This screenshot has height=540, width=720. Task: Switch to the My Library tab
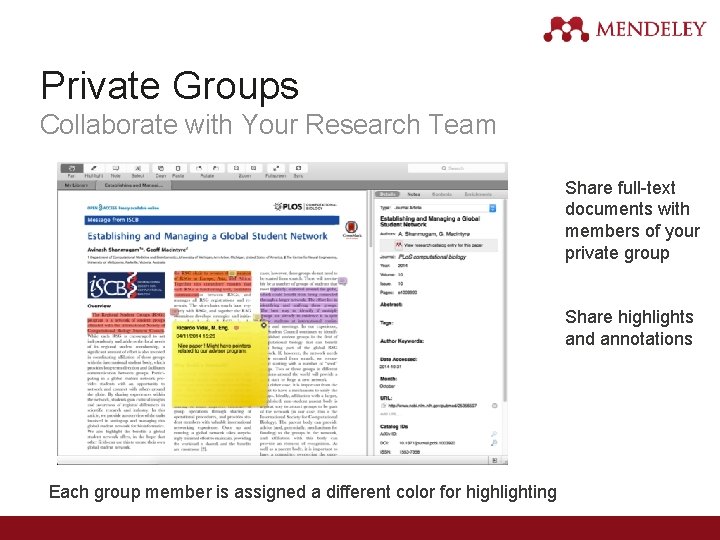[x=76, y=185]
